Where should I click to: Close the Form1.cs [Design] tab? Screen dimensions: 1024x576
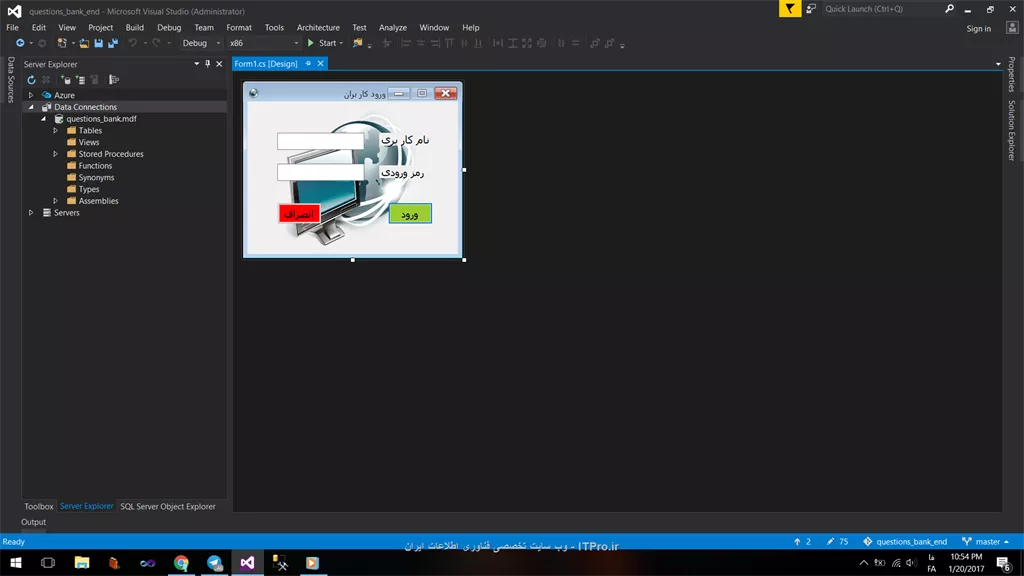tap(321, 63)
